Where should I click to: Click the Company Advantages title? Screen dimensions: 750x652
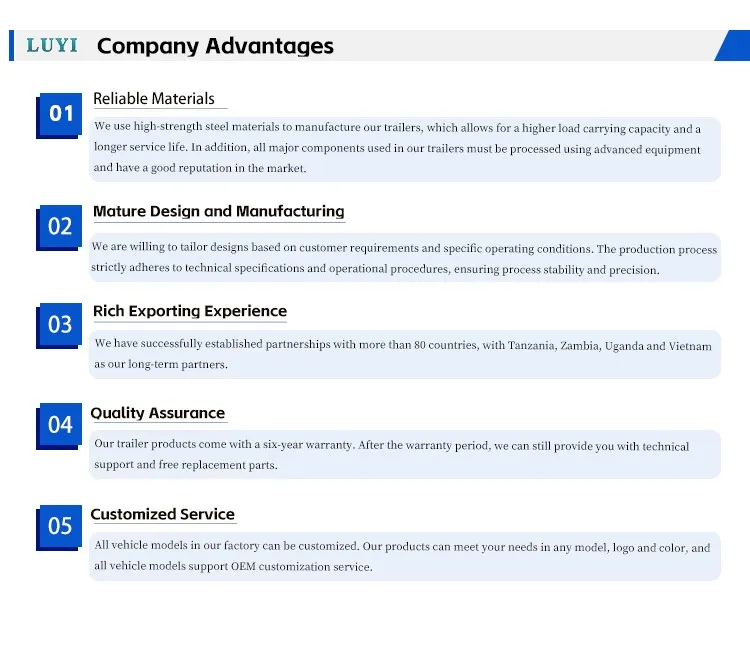click(x=215, y=46)
